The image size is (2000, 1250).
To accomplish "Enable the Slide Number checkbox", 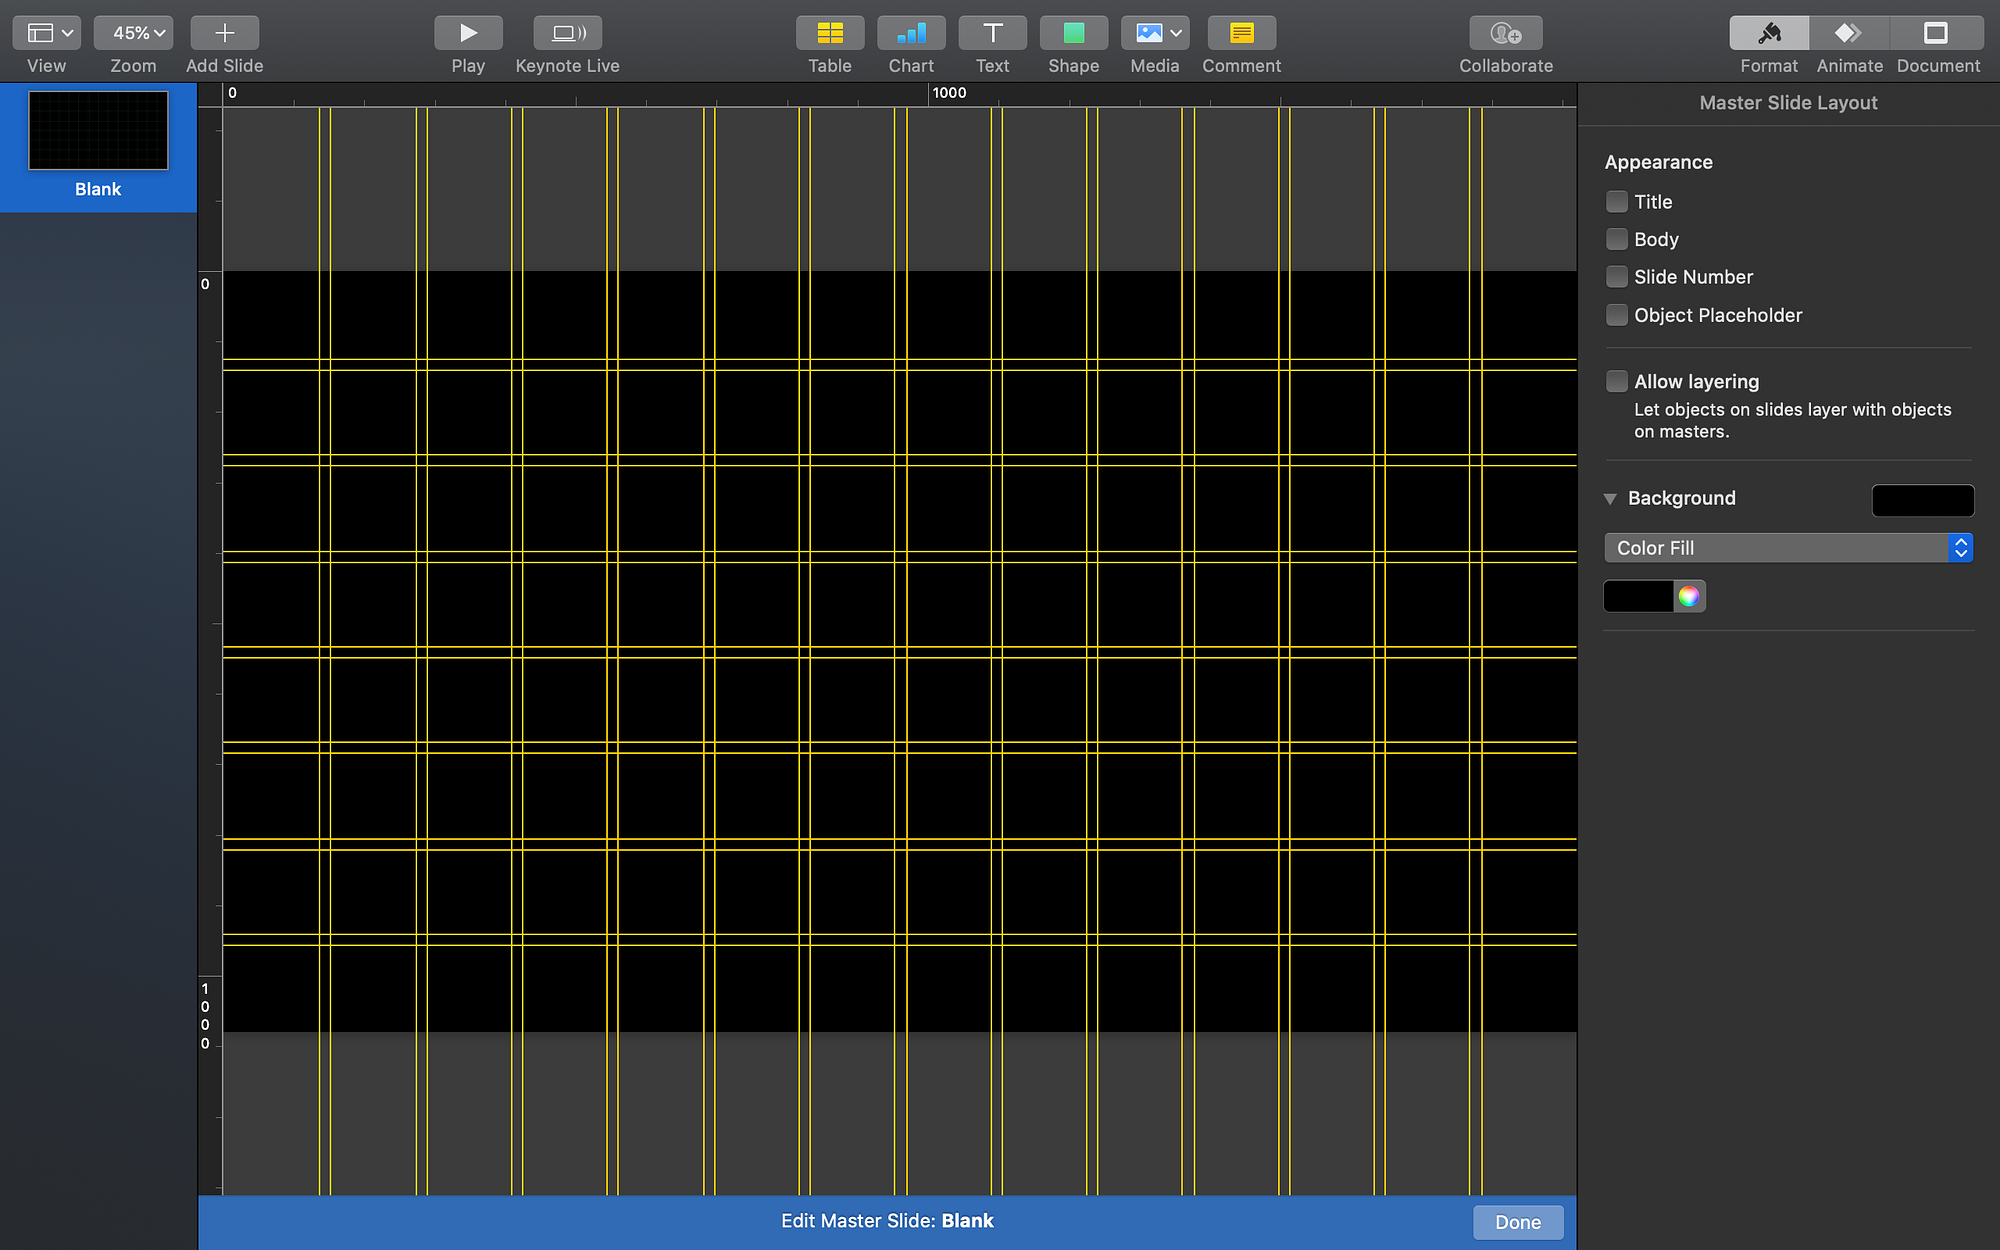I will coord(1617,277).
